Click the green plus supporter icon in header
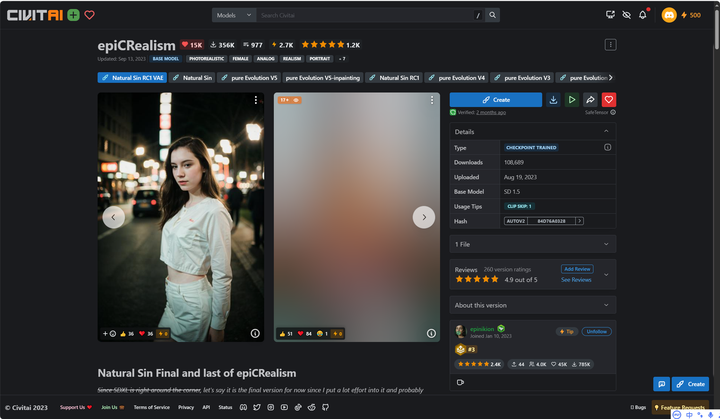 click(73, 15)
